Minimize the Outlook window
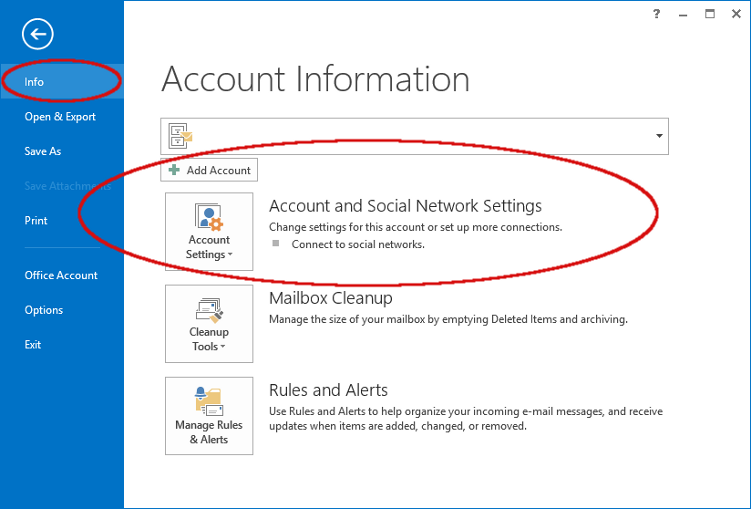Image resolution: width=751 pixels, height=509 pixels. coord(683,15)
